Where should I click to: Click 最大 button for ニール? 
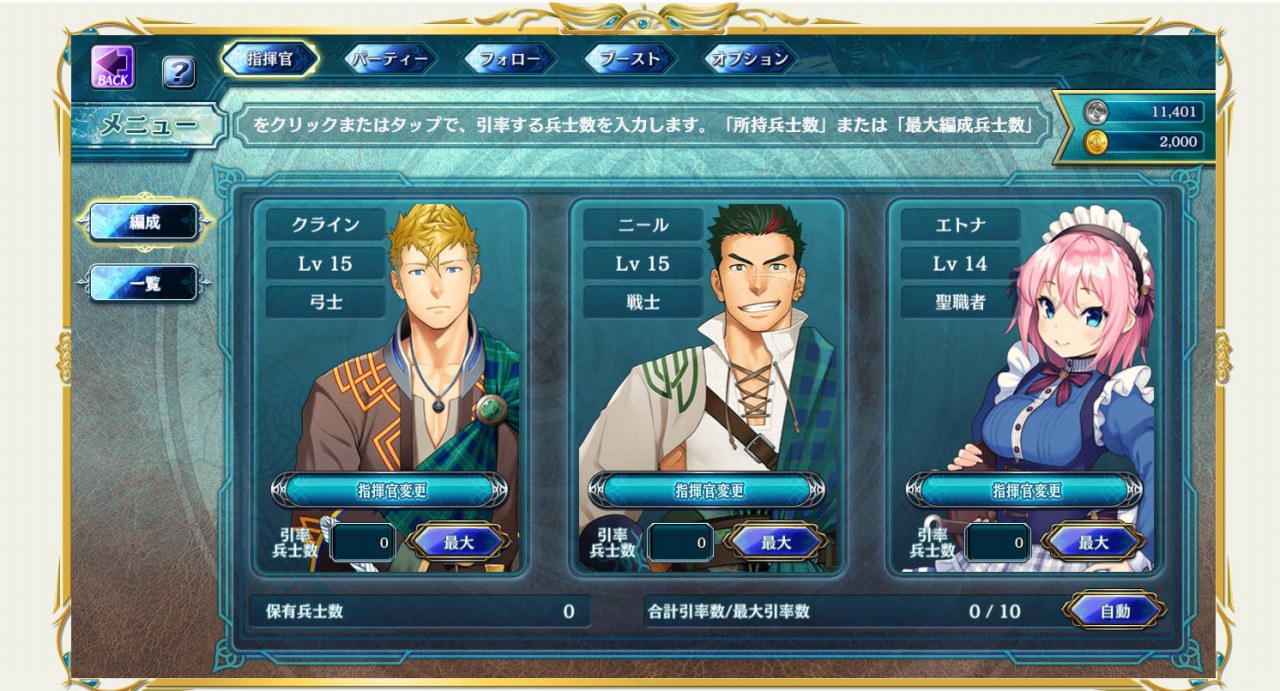click(776, 542)
